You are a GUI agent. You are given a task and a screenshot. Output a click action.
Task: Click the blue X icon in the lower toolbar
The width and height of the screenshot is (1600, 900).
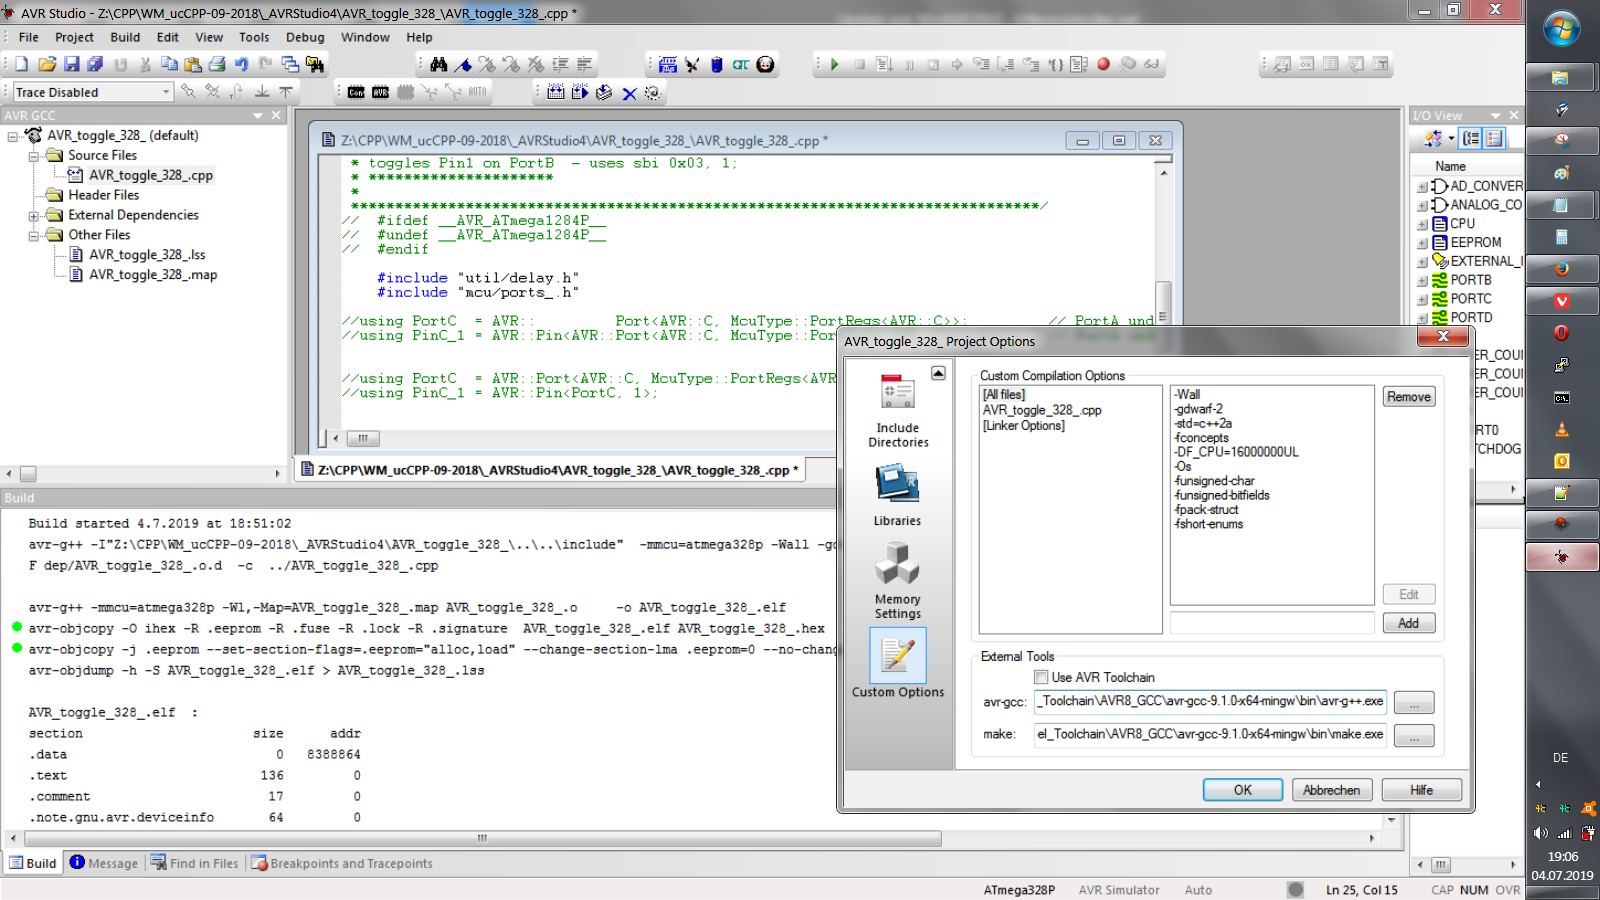629,93
